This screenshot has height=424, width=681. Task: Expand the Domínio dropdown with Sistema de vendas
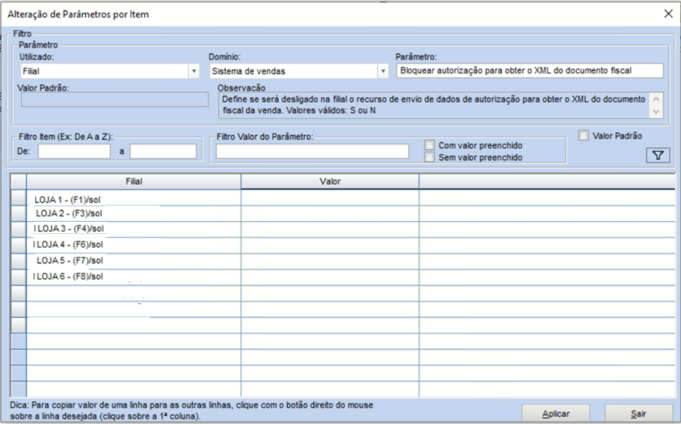click(x=383, y=71)
